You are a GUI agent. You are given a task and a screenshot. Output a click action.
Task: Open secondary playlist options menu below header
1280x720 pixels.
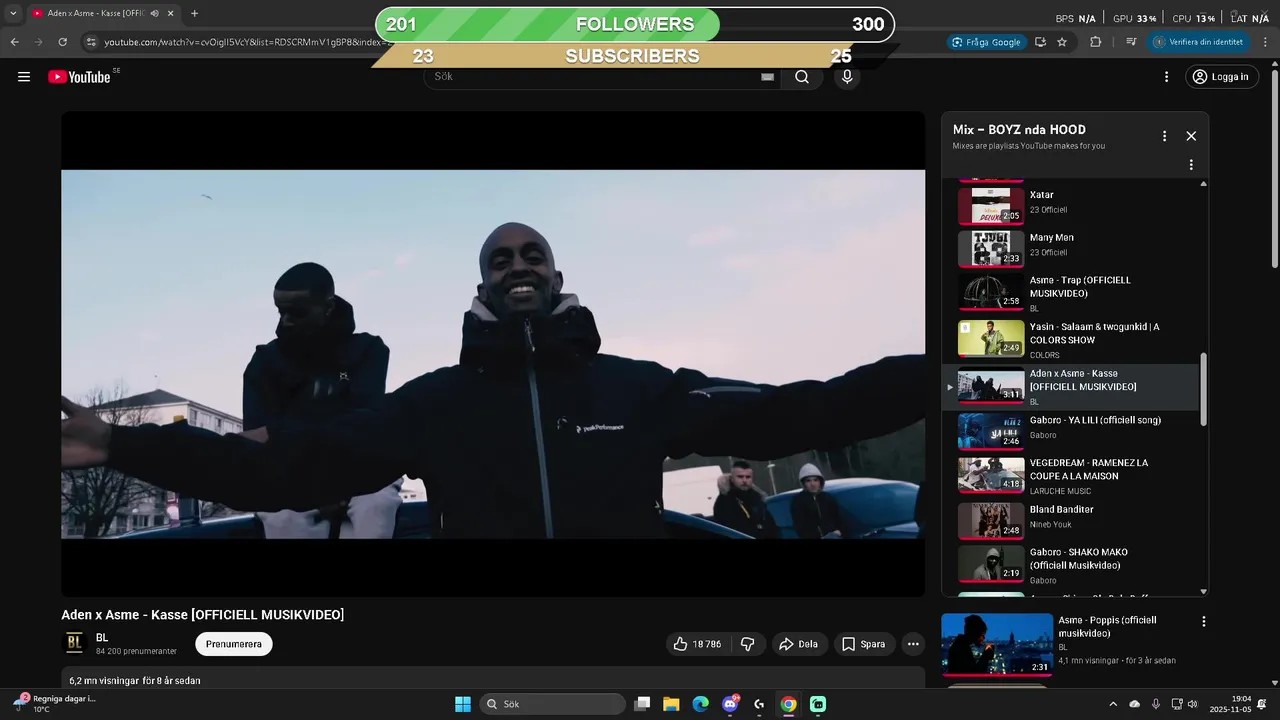click(1191, 165)
